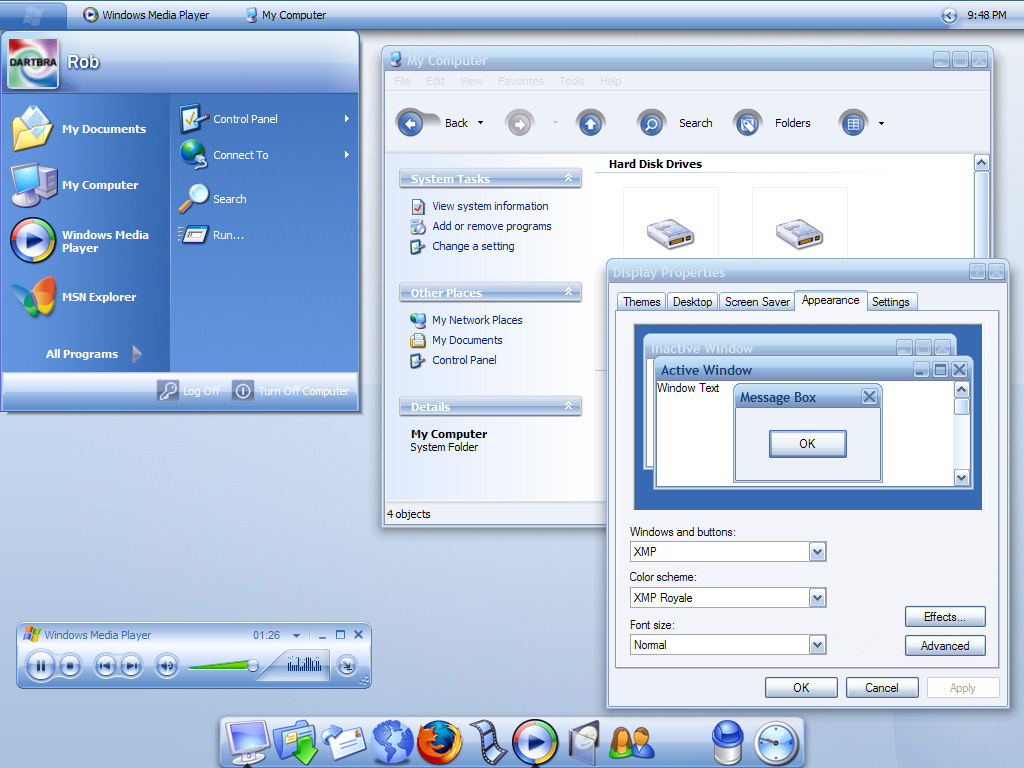Switch to the Settings tab

(x=891, y=302)
